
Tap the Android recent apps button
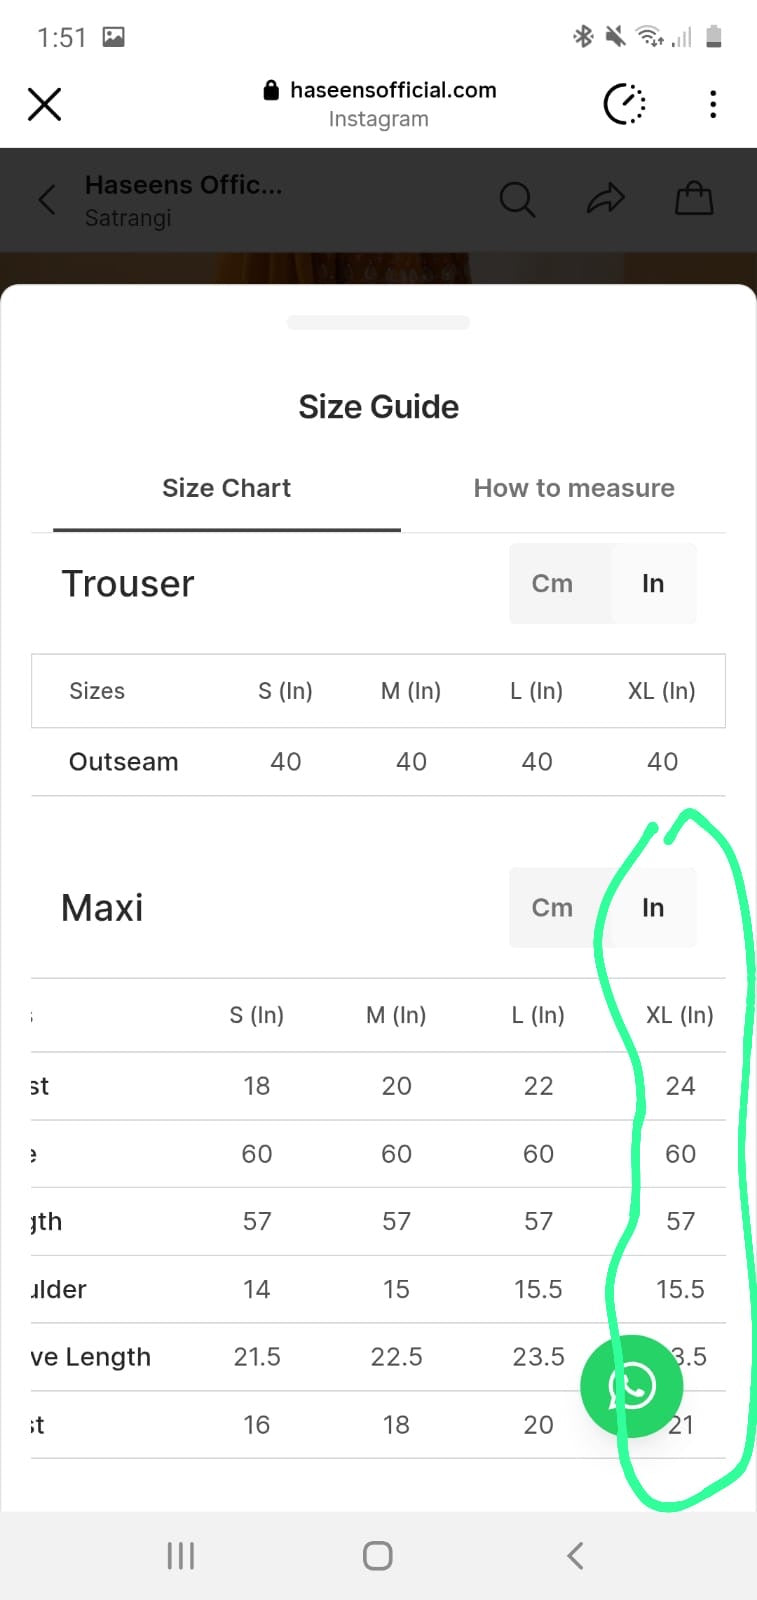pos(180,1555)
